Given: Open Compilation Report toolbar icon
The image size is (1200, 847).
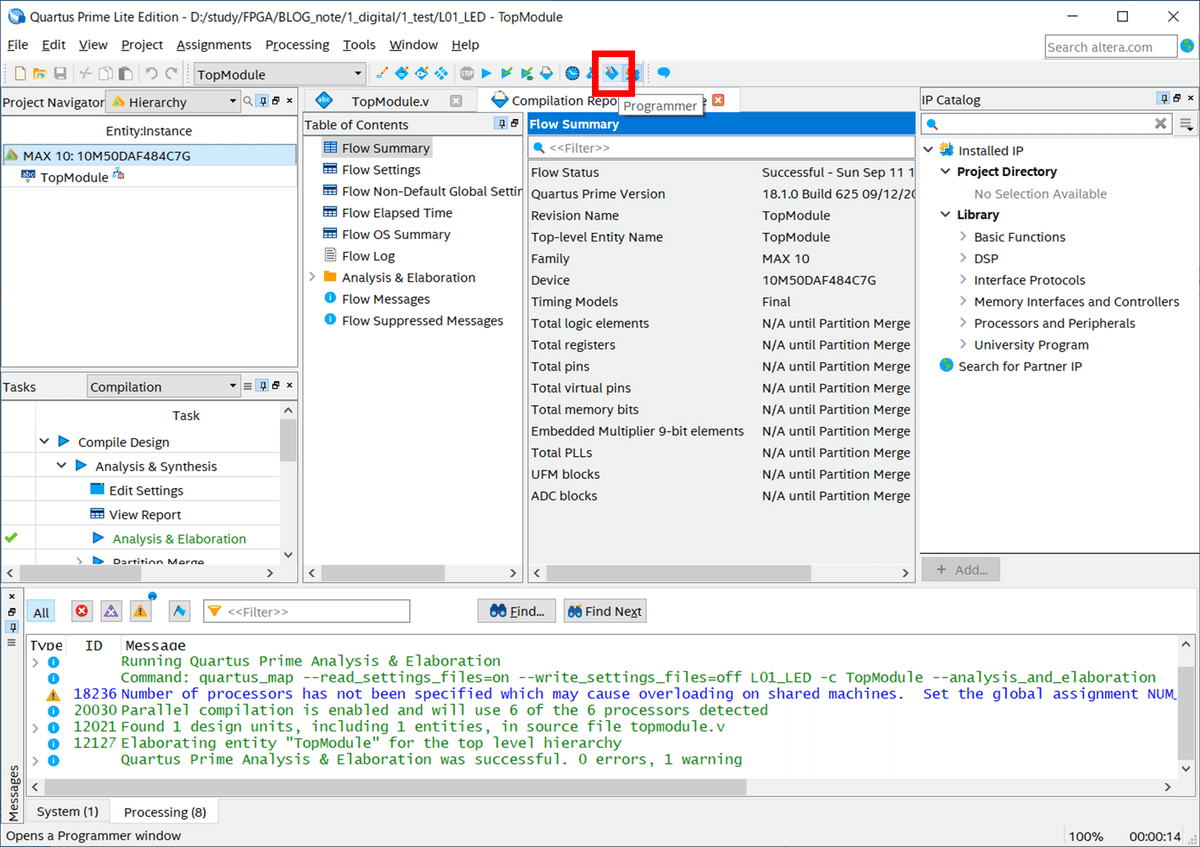Looking at the screenshot, I should tap(546, 73).
